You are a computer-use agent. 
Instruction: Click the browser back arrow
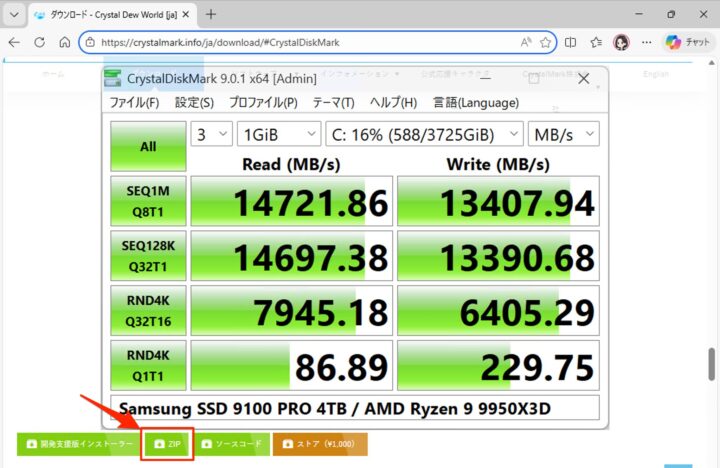[14, 43]
